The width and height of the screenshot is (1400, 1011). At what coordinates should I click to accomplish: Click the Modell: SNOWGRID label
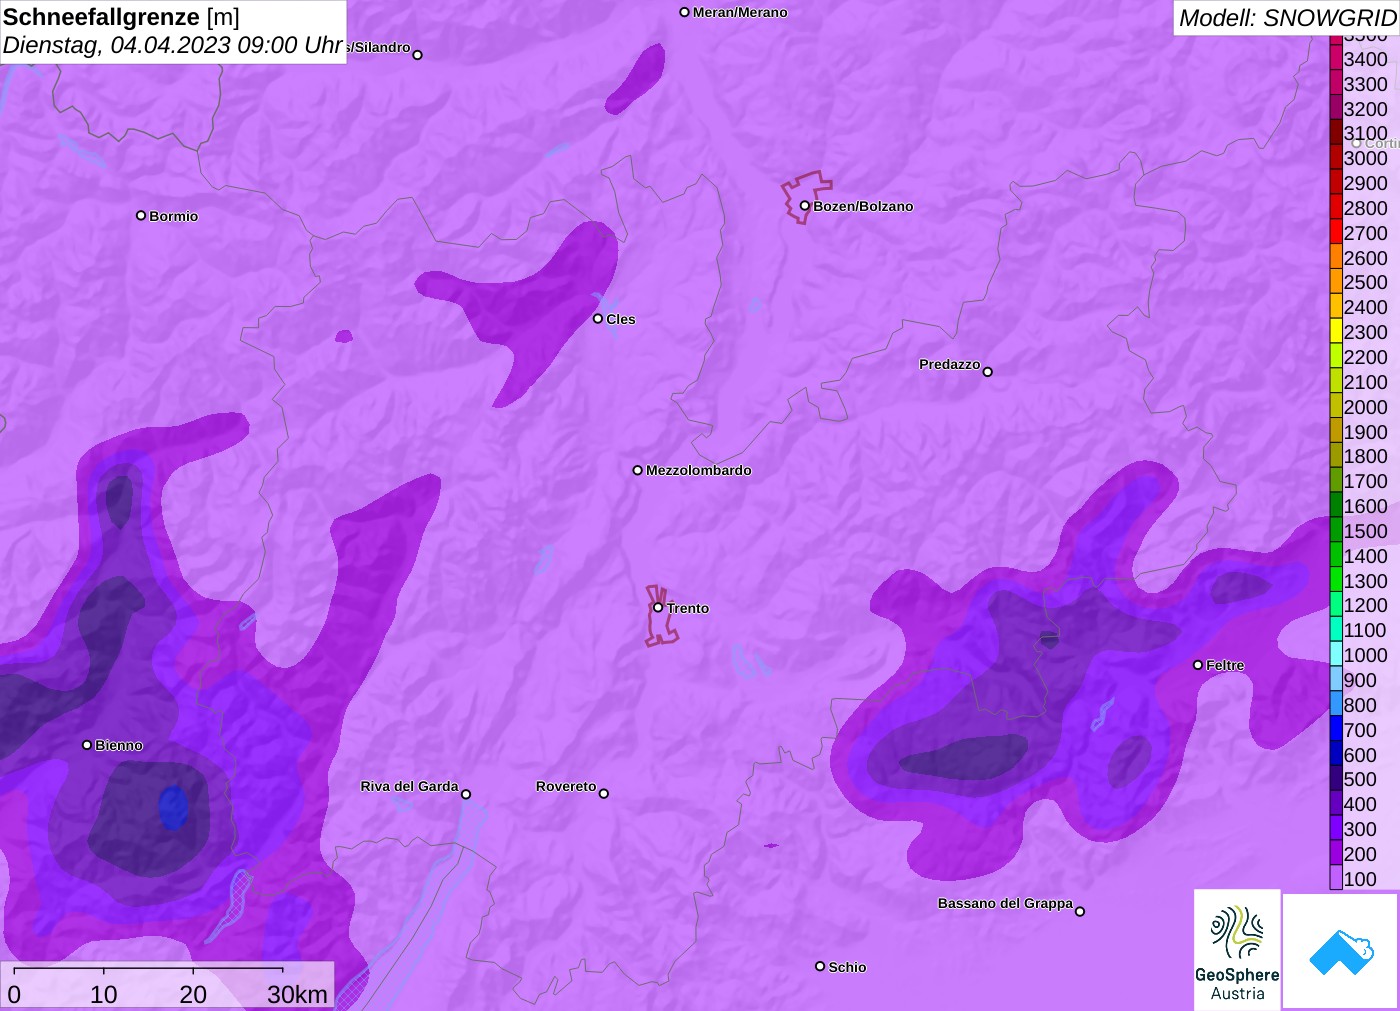click(1287, 18)
